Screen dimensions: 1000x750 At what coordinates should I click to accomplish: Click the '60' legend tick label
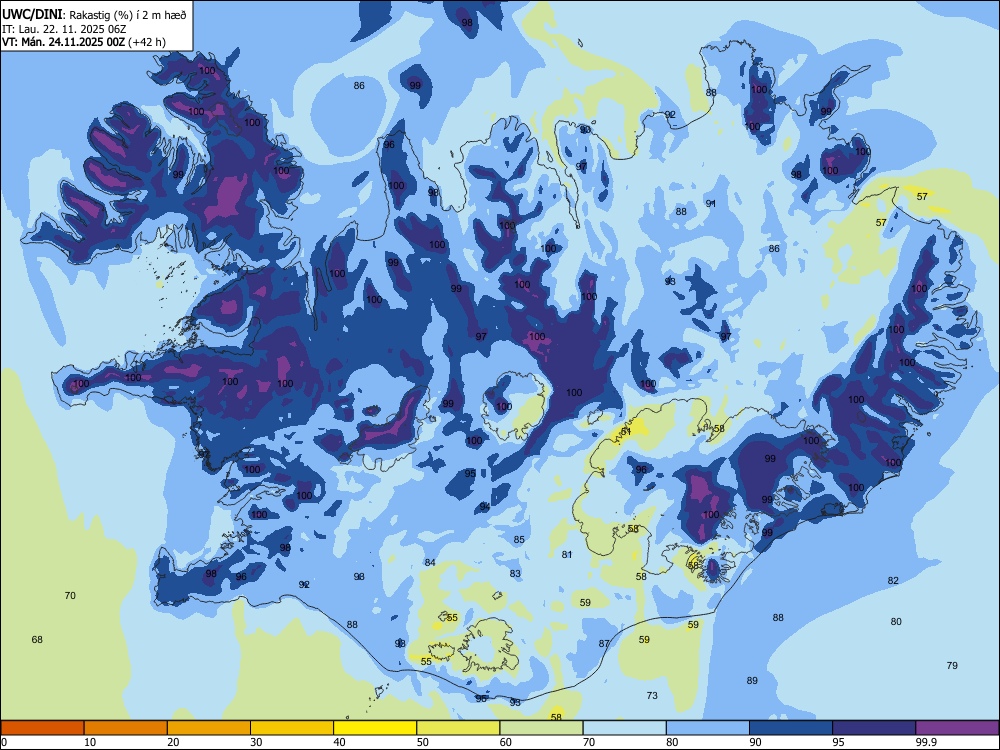pos(506,742)
